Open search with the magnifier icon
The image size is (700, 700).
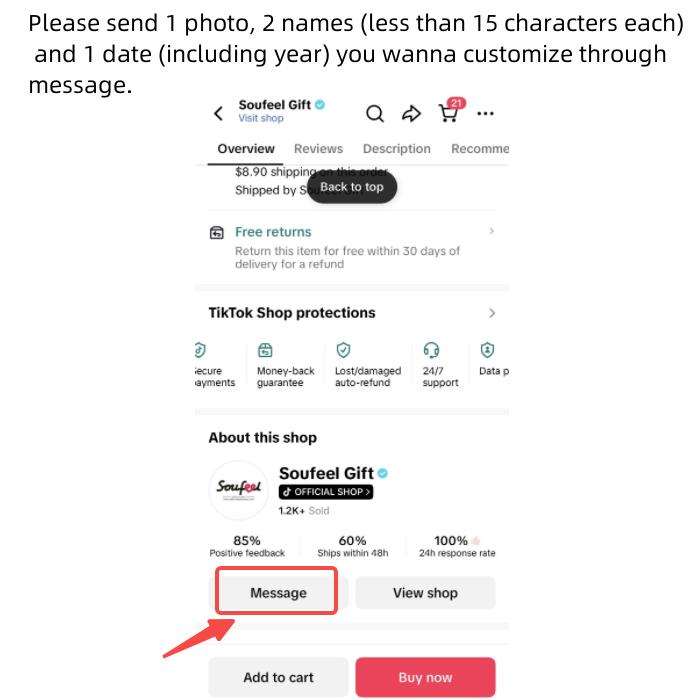pyautogui.click(x=375, y=113)
